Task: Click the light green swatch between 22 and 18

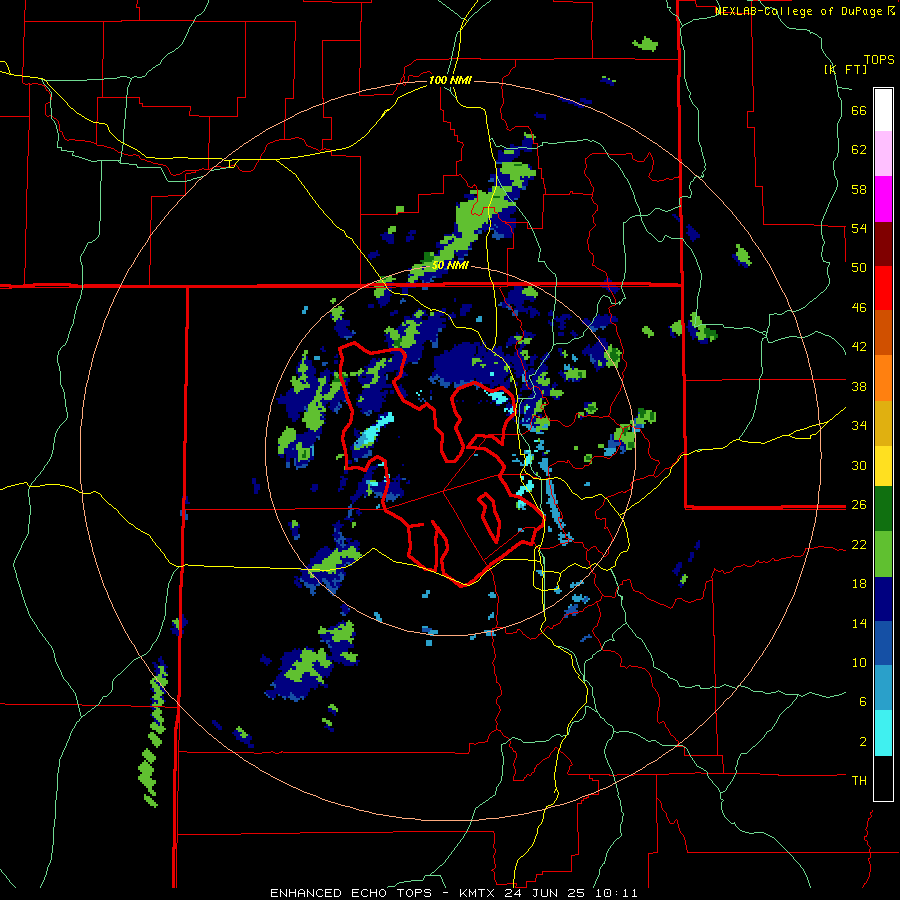Action: [883, 554]
